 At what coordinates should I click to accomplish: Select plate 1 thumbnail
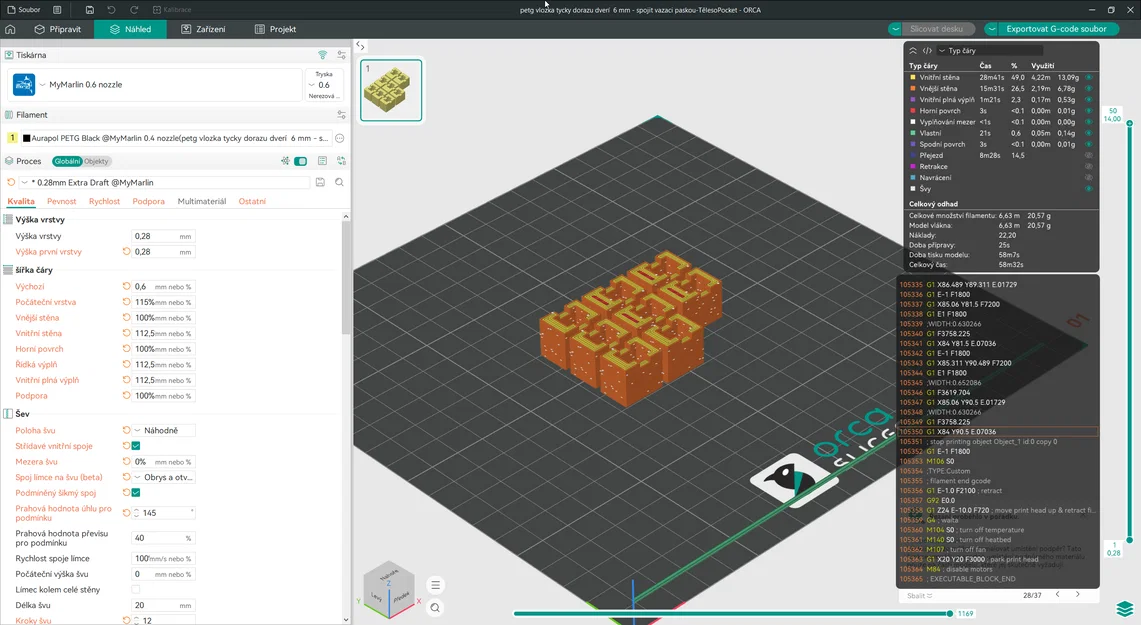(391, 90)
